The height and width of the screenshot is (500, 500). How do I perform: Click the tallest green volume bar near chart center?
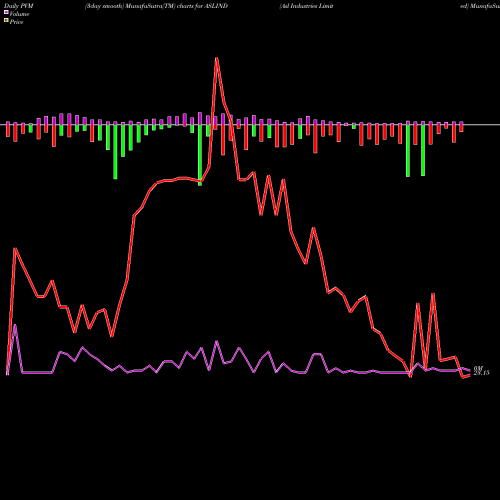click(x=200, y=155)
